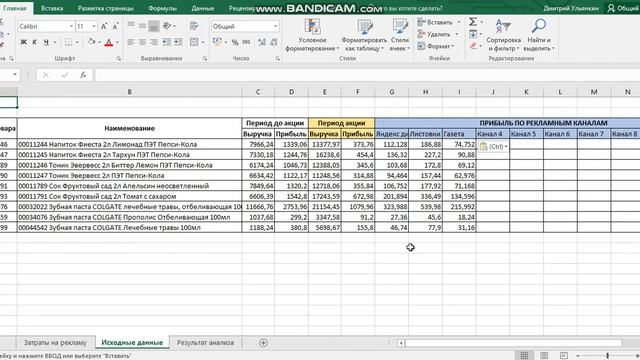This screenshot has height=360, width=640.
Task: Toggle middle vertical alignment
Action: [x=142, y=26]
